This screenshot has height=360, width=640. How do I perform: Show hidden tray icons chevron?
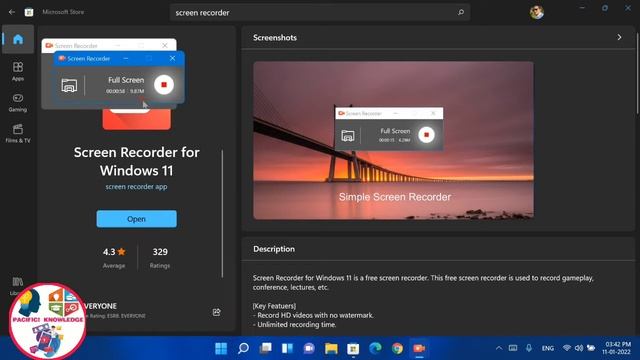pos(499,348)
